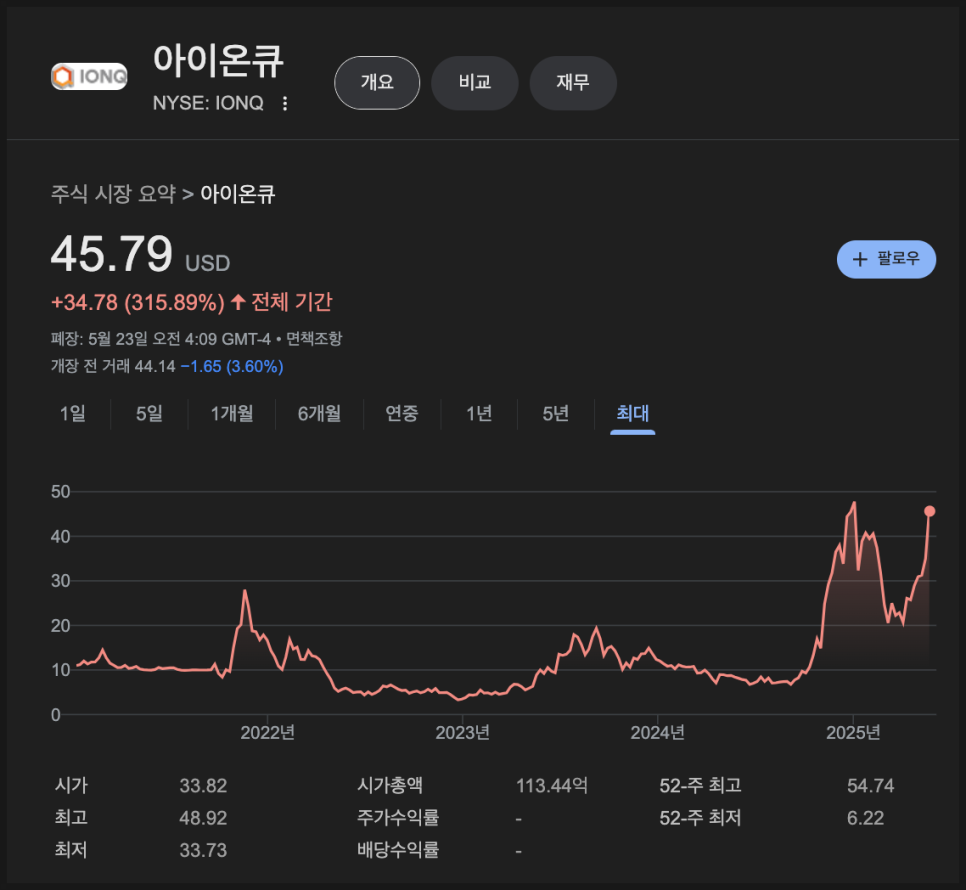Open the 주식 시장 요약 breadcrumb link
This screenshot has width=966, height=890.
(x=113, y=194)
